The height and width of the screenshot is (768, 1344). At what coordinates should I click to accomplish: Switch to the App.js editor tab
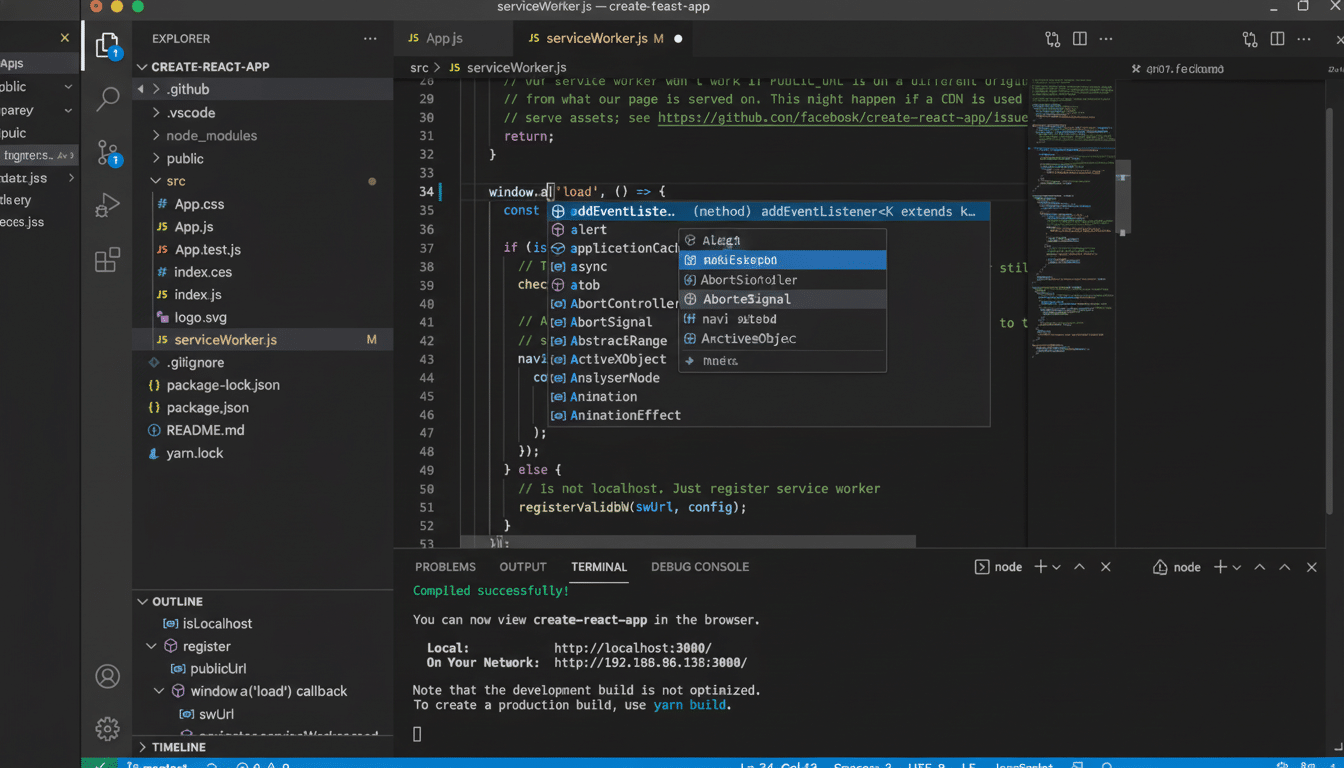(x=446, y=38)
